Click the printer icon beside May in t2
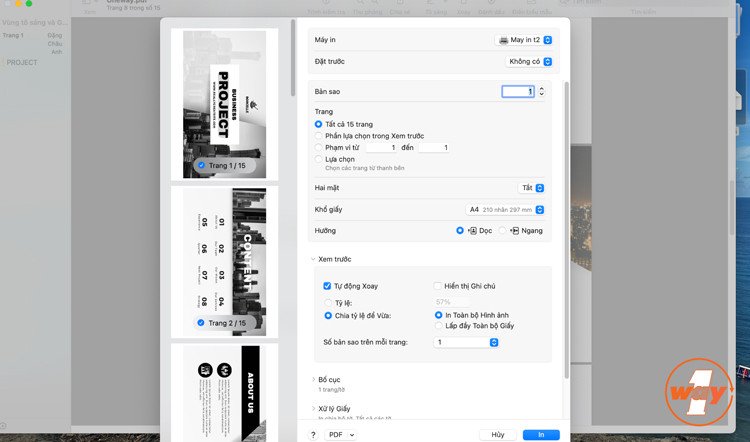 pyautogui.click(x=503, y=40)
